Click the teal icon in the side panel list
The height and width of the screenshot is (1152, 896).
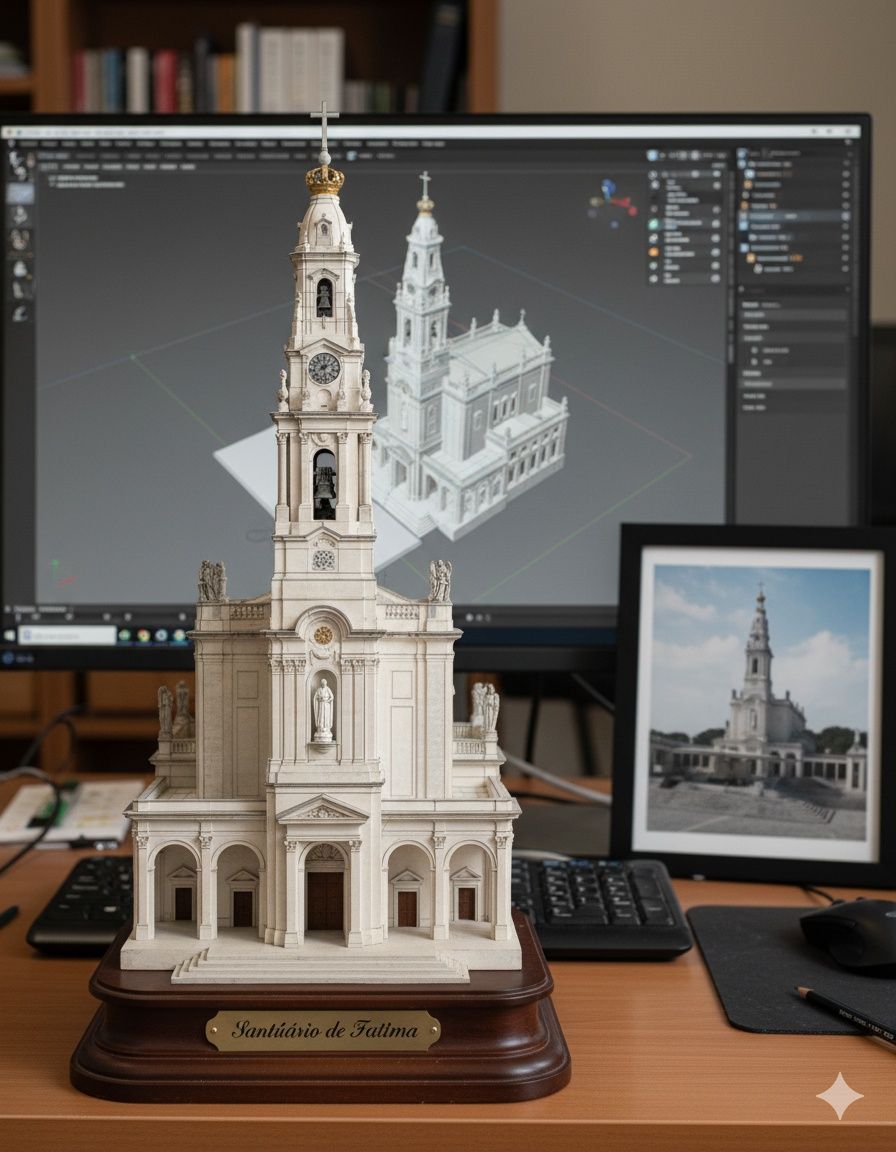click(654, 225)
